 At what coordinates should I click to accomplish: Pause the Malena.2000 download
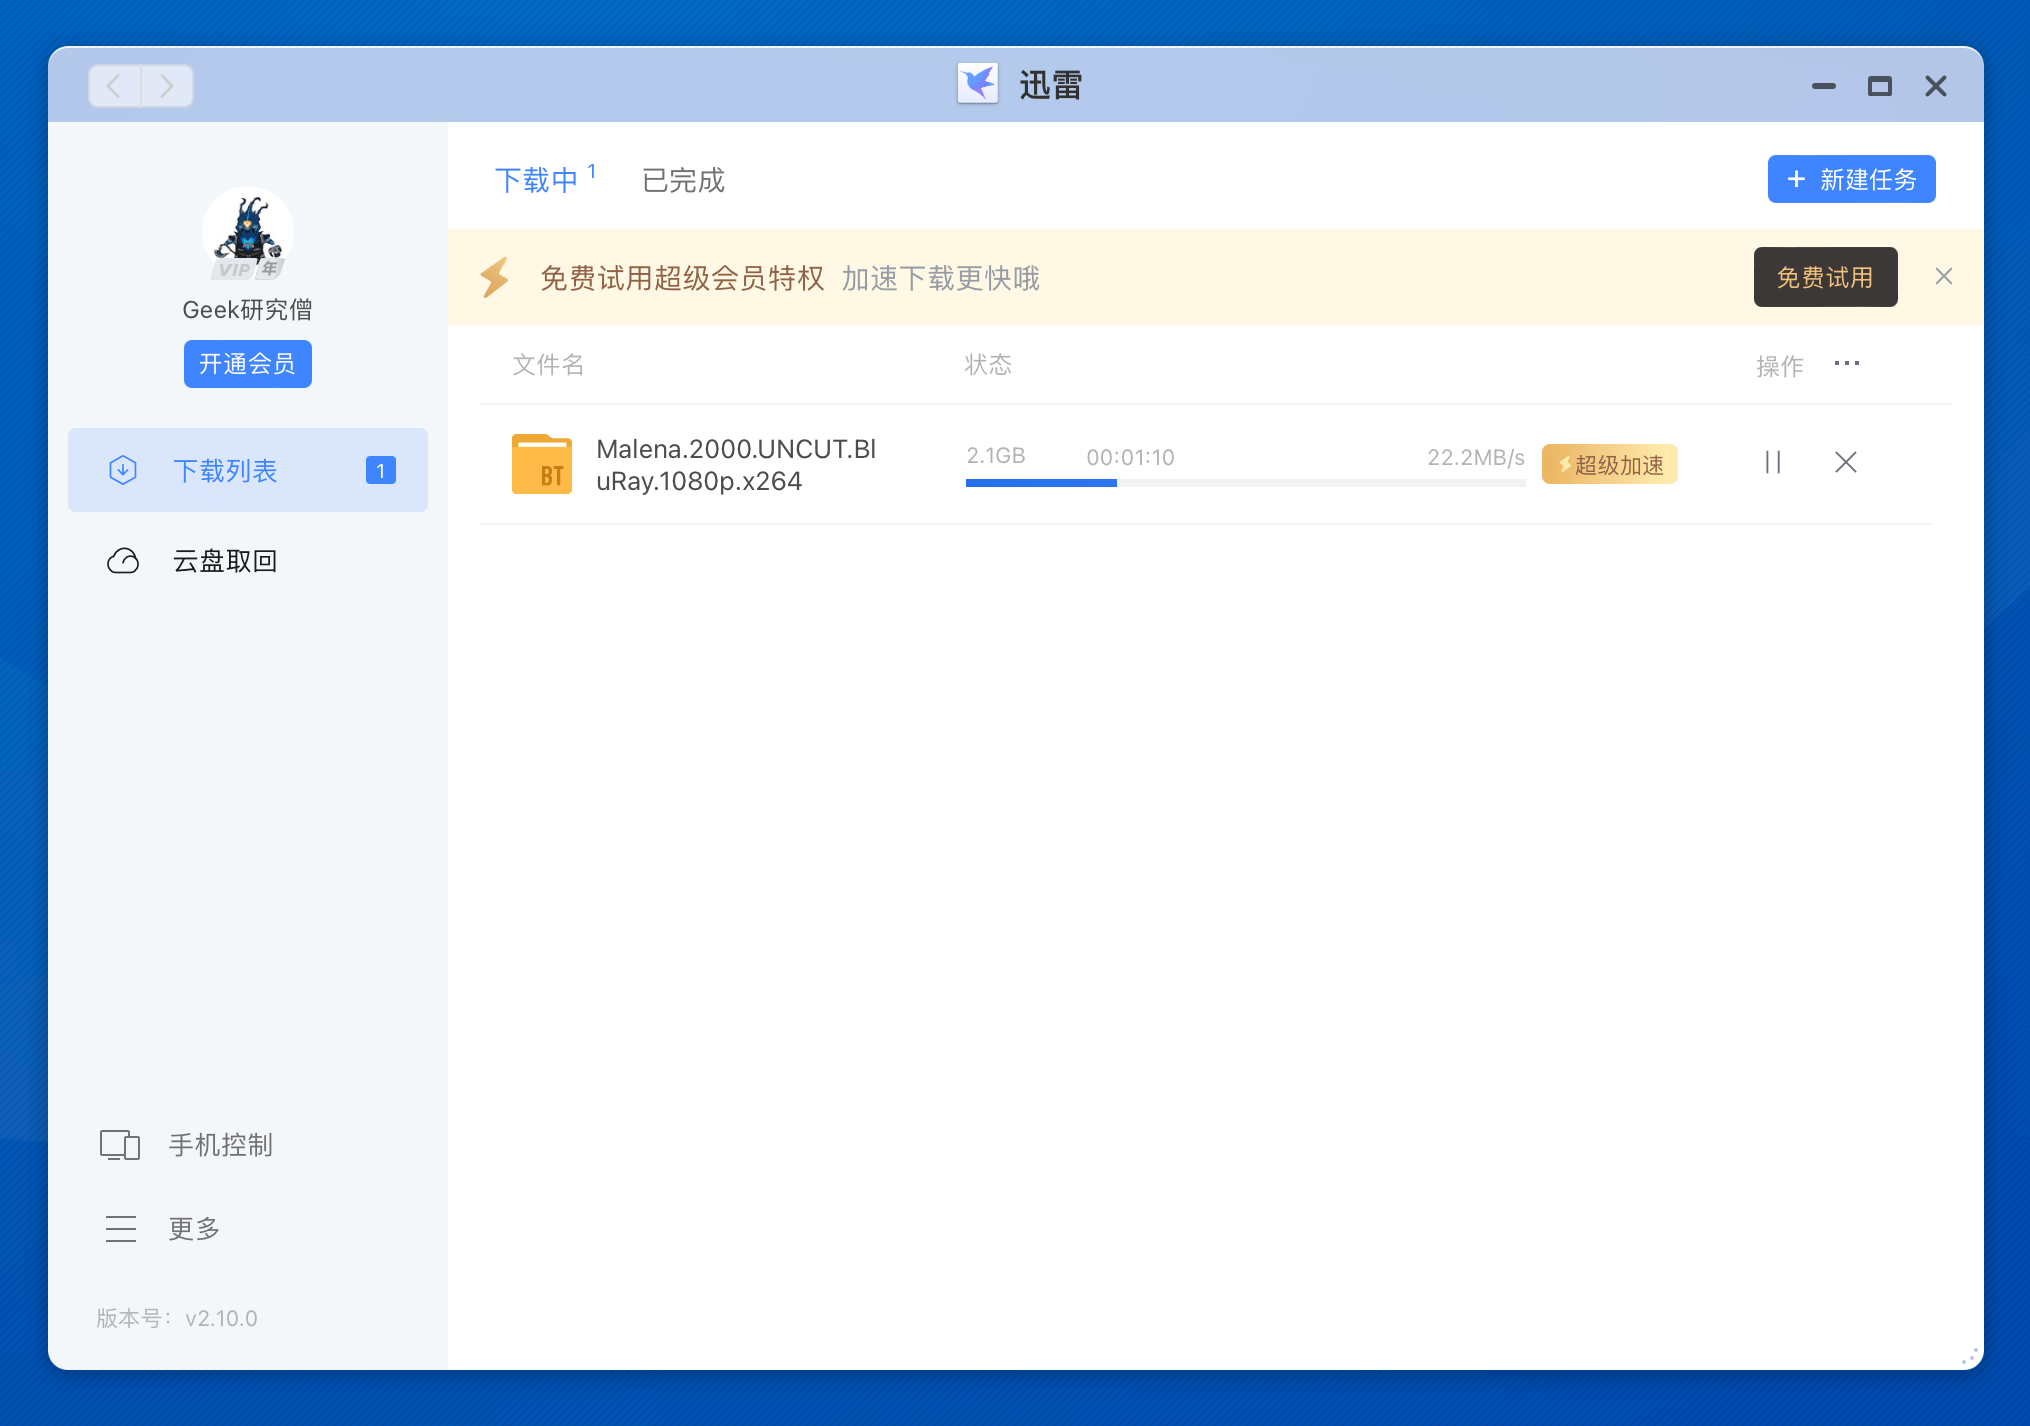[x=1773, y=463]
